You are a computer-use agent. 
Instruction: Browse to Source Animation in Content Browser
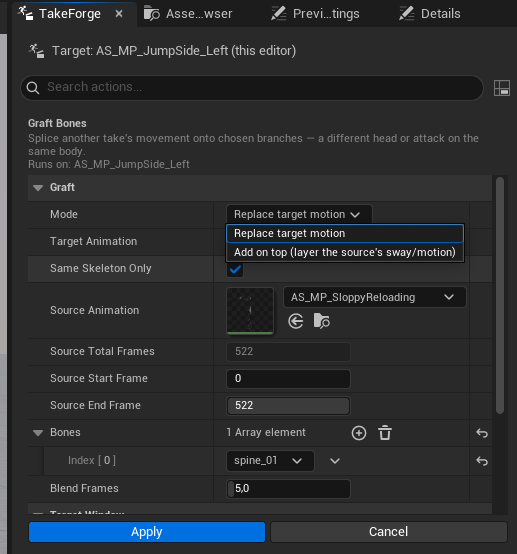point(321,321)
